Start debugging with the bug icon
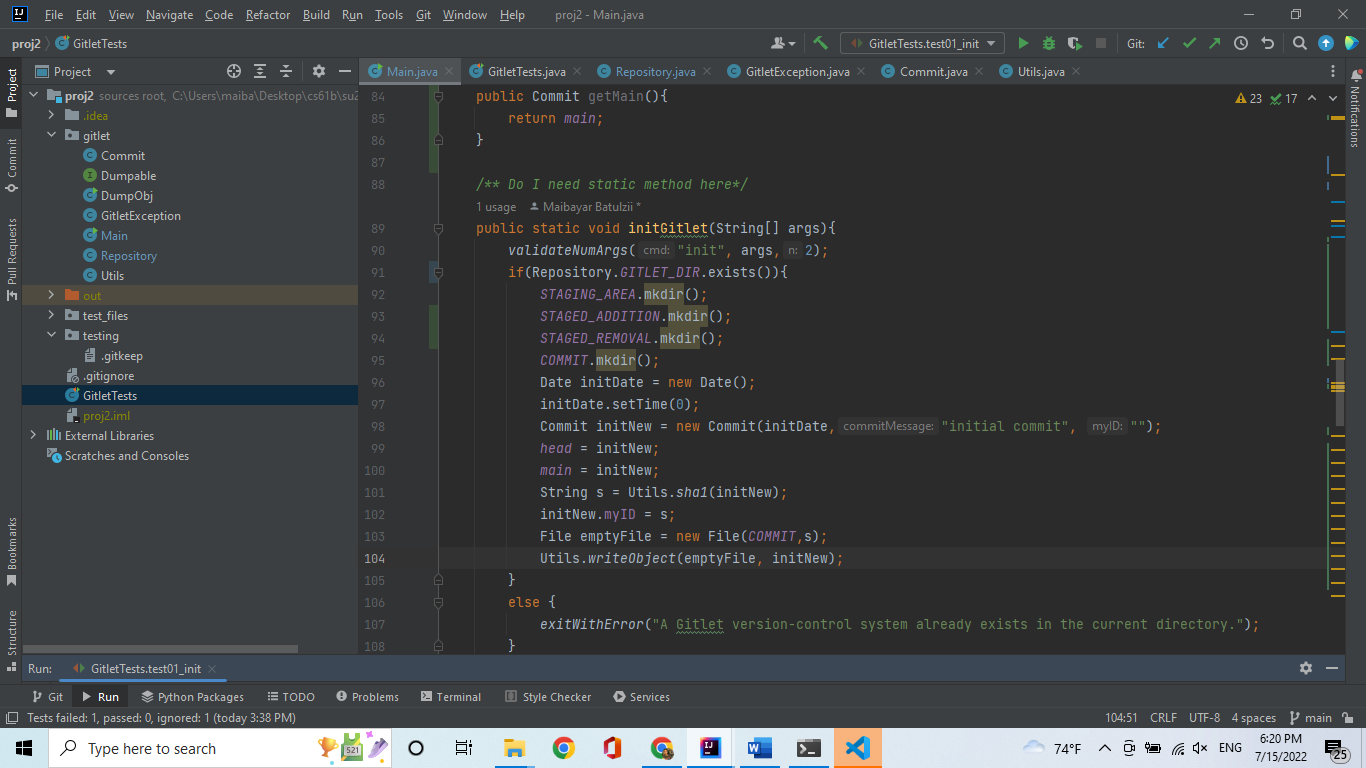The image size is (1366, 768). [x=1049, y=44]
